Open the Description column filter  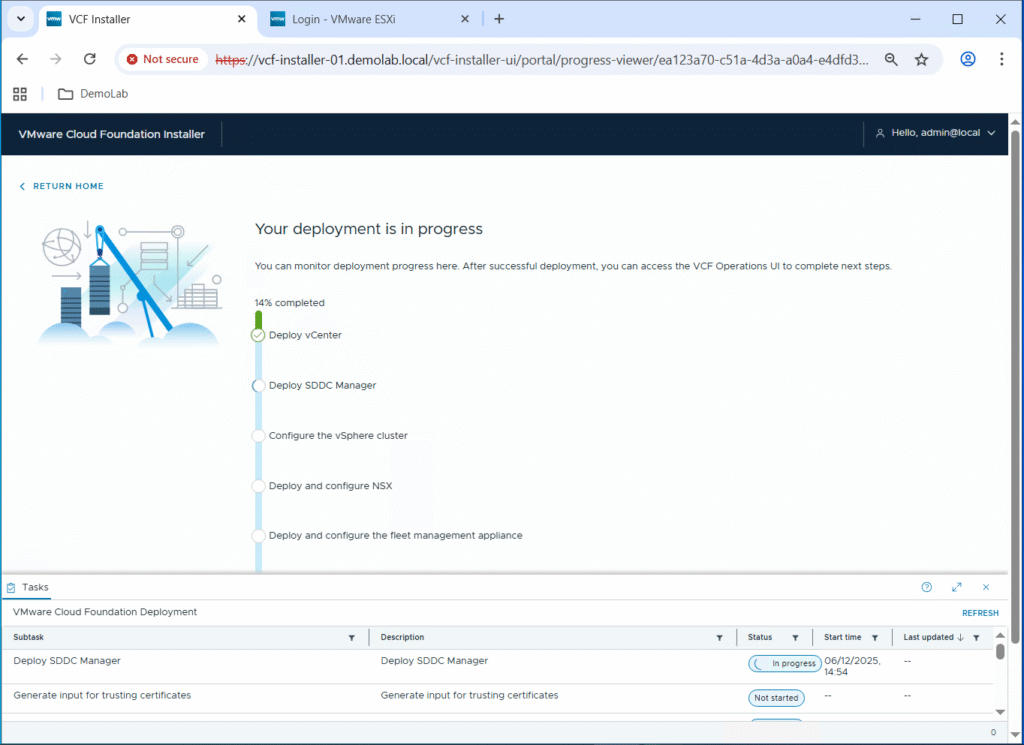click(719, 638)
